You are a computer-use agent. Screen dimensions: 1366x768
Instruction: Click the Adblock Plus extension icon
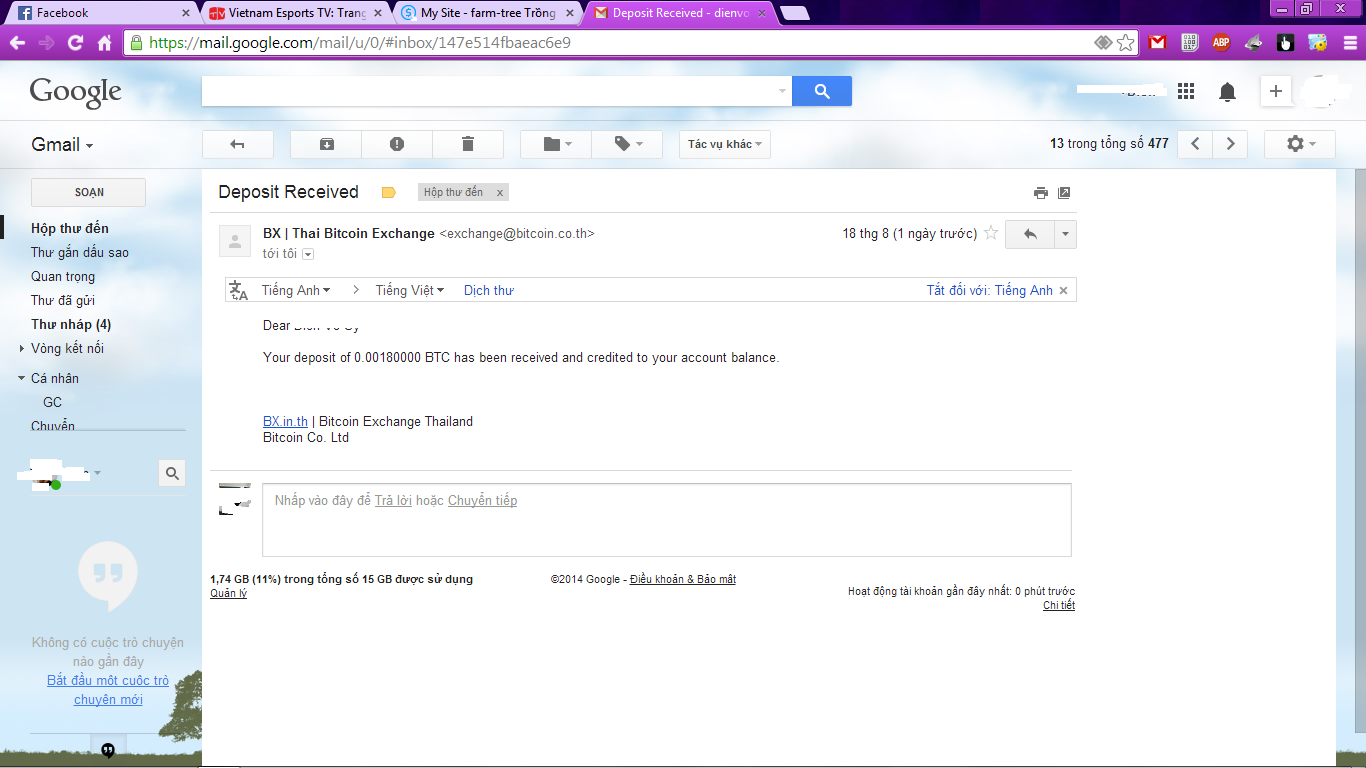(x=1221, y=43)
